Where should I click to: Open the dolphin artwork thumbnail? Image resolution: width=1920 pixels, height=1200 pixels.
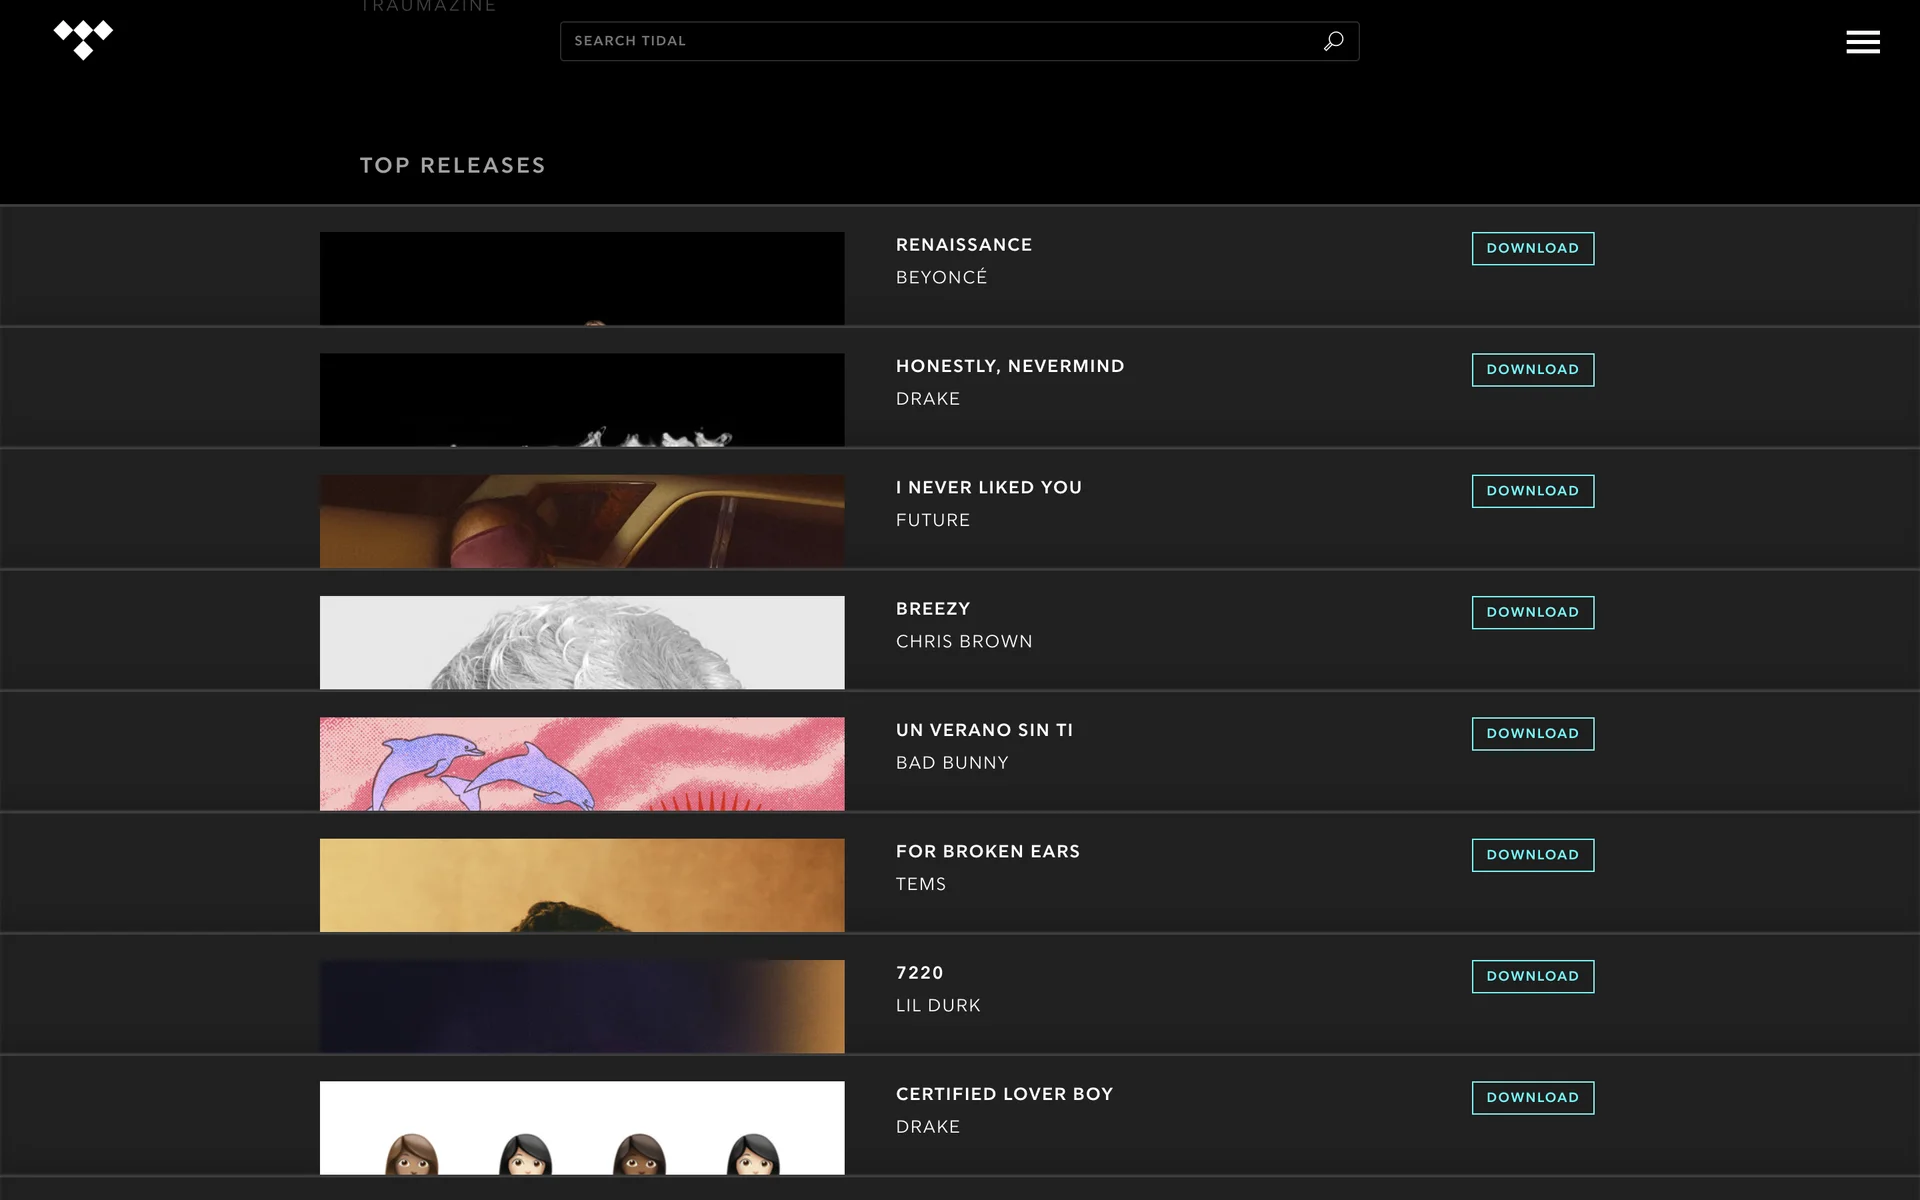(582, 764)
